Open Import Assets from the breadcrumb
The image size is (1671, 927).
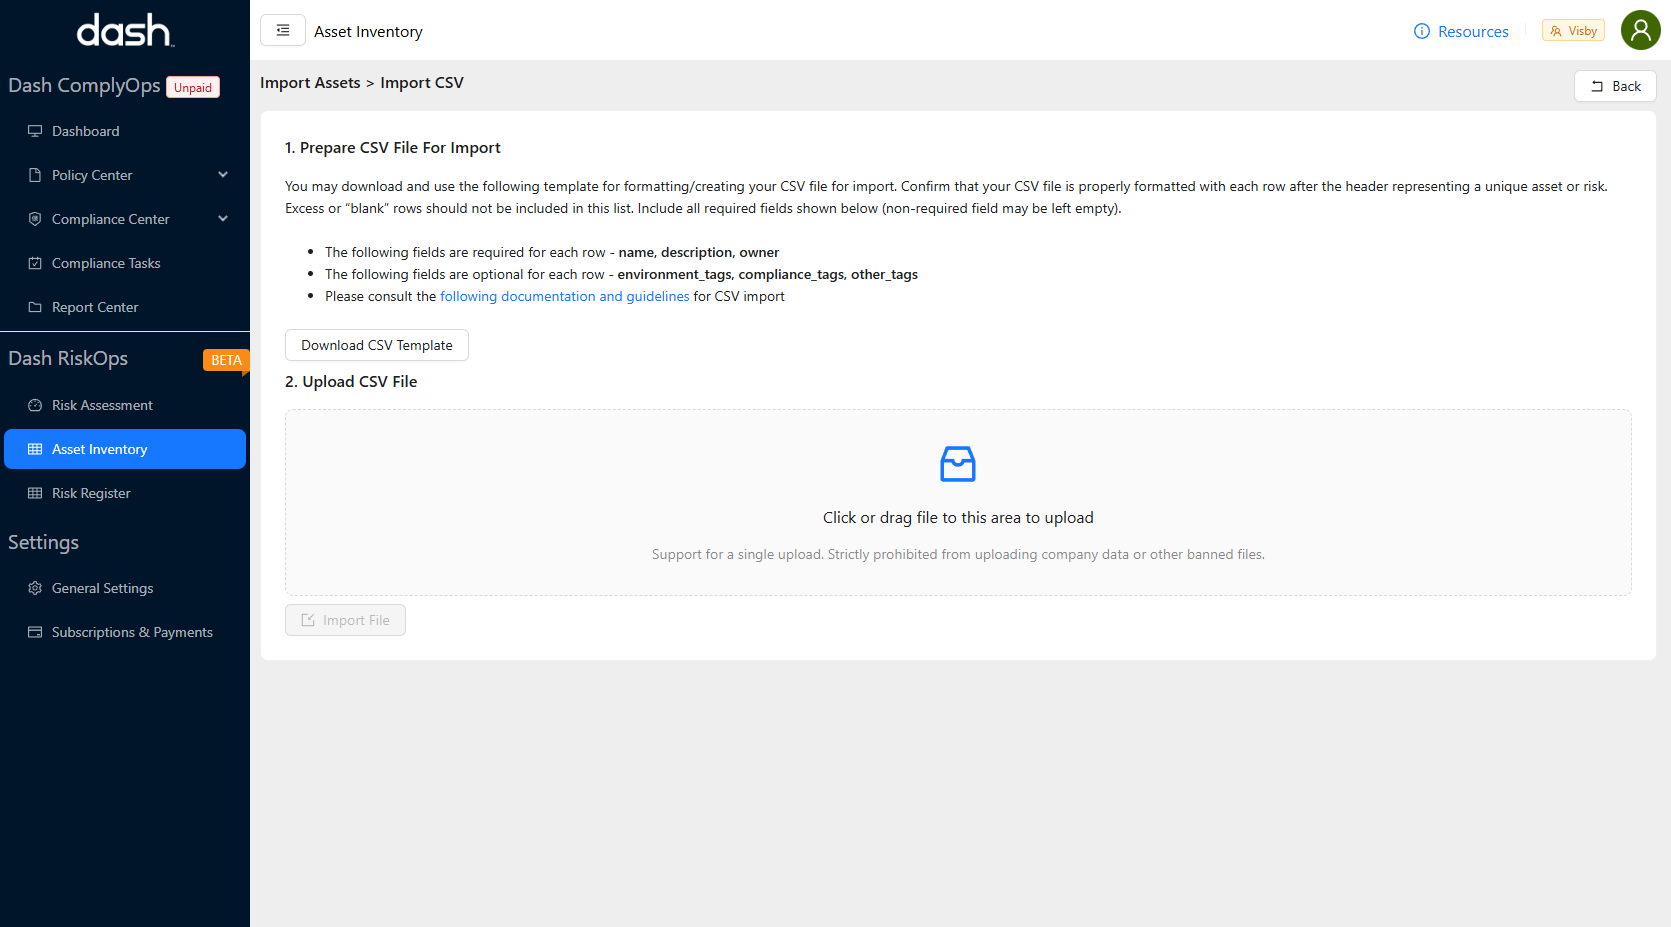click(x=310, y=82)
